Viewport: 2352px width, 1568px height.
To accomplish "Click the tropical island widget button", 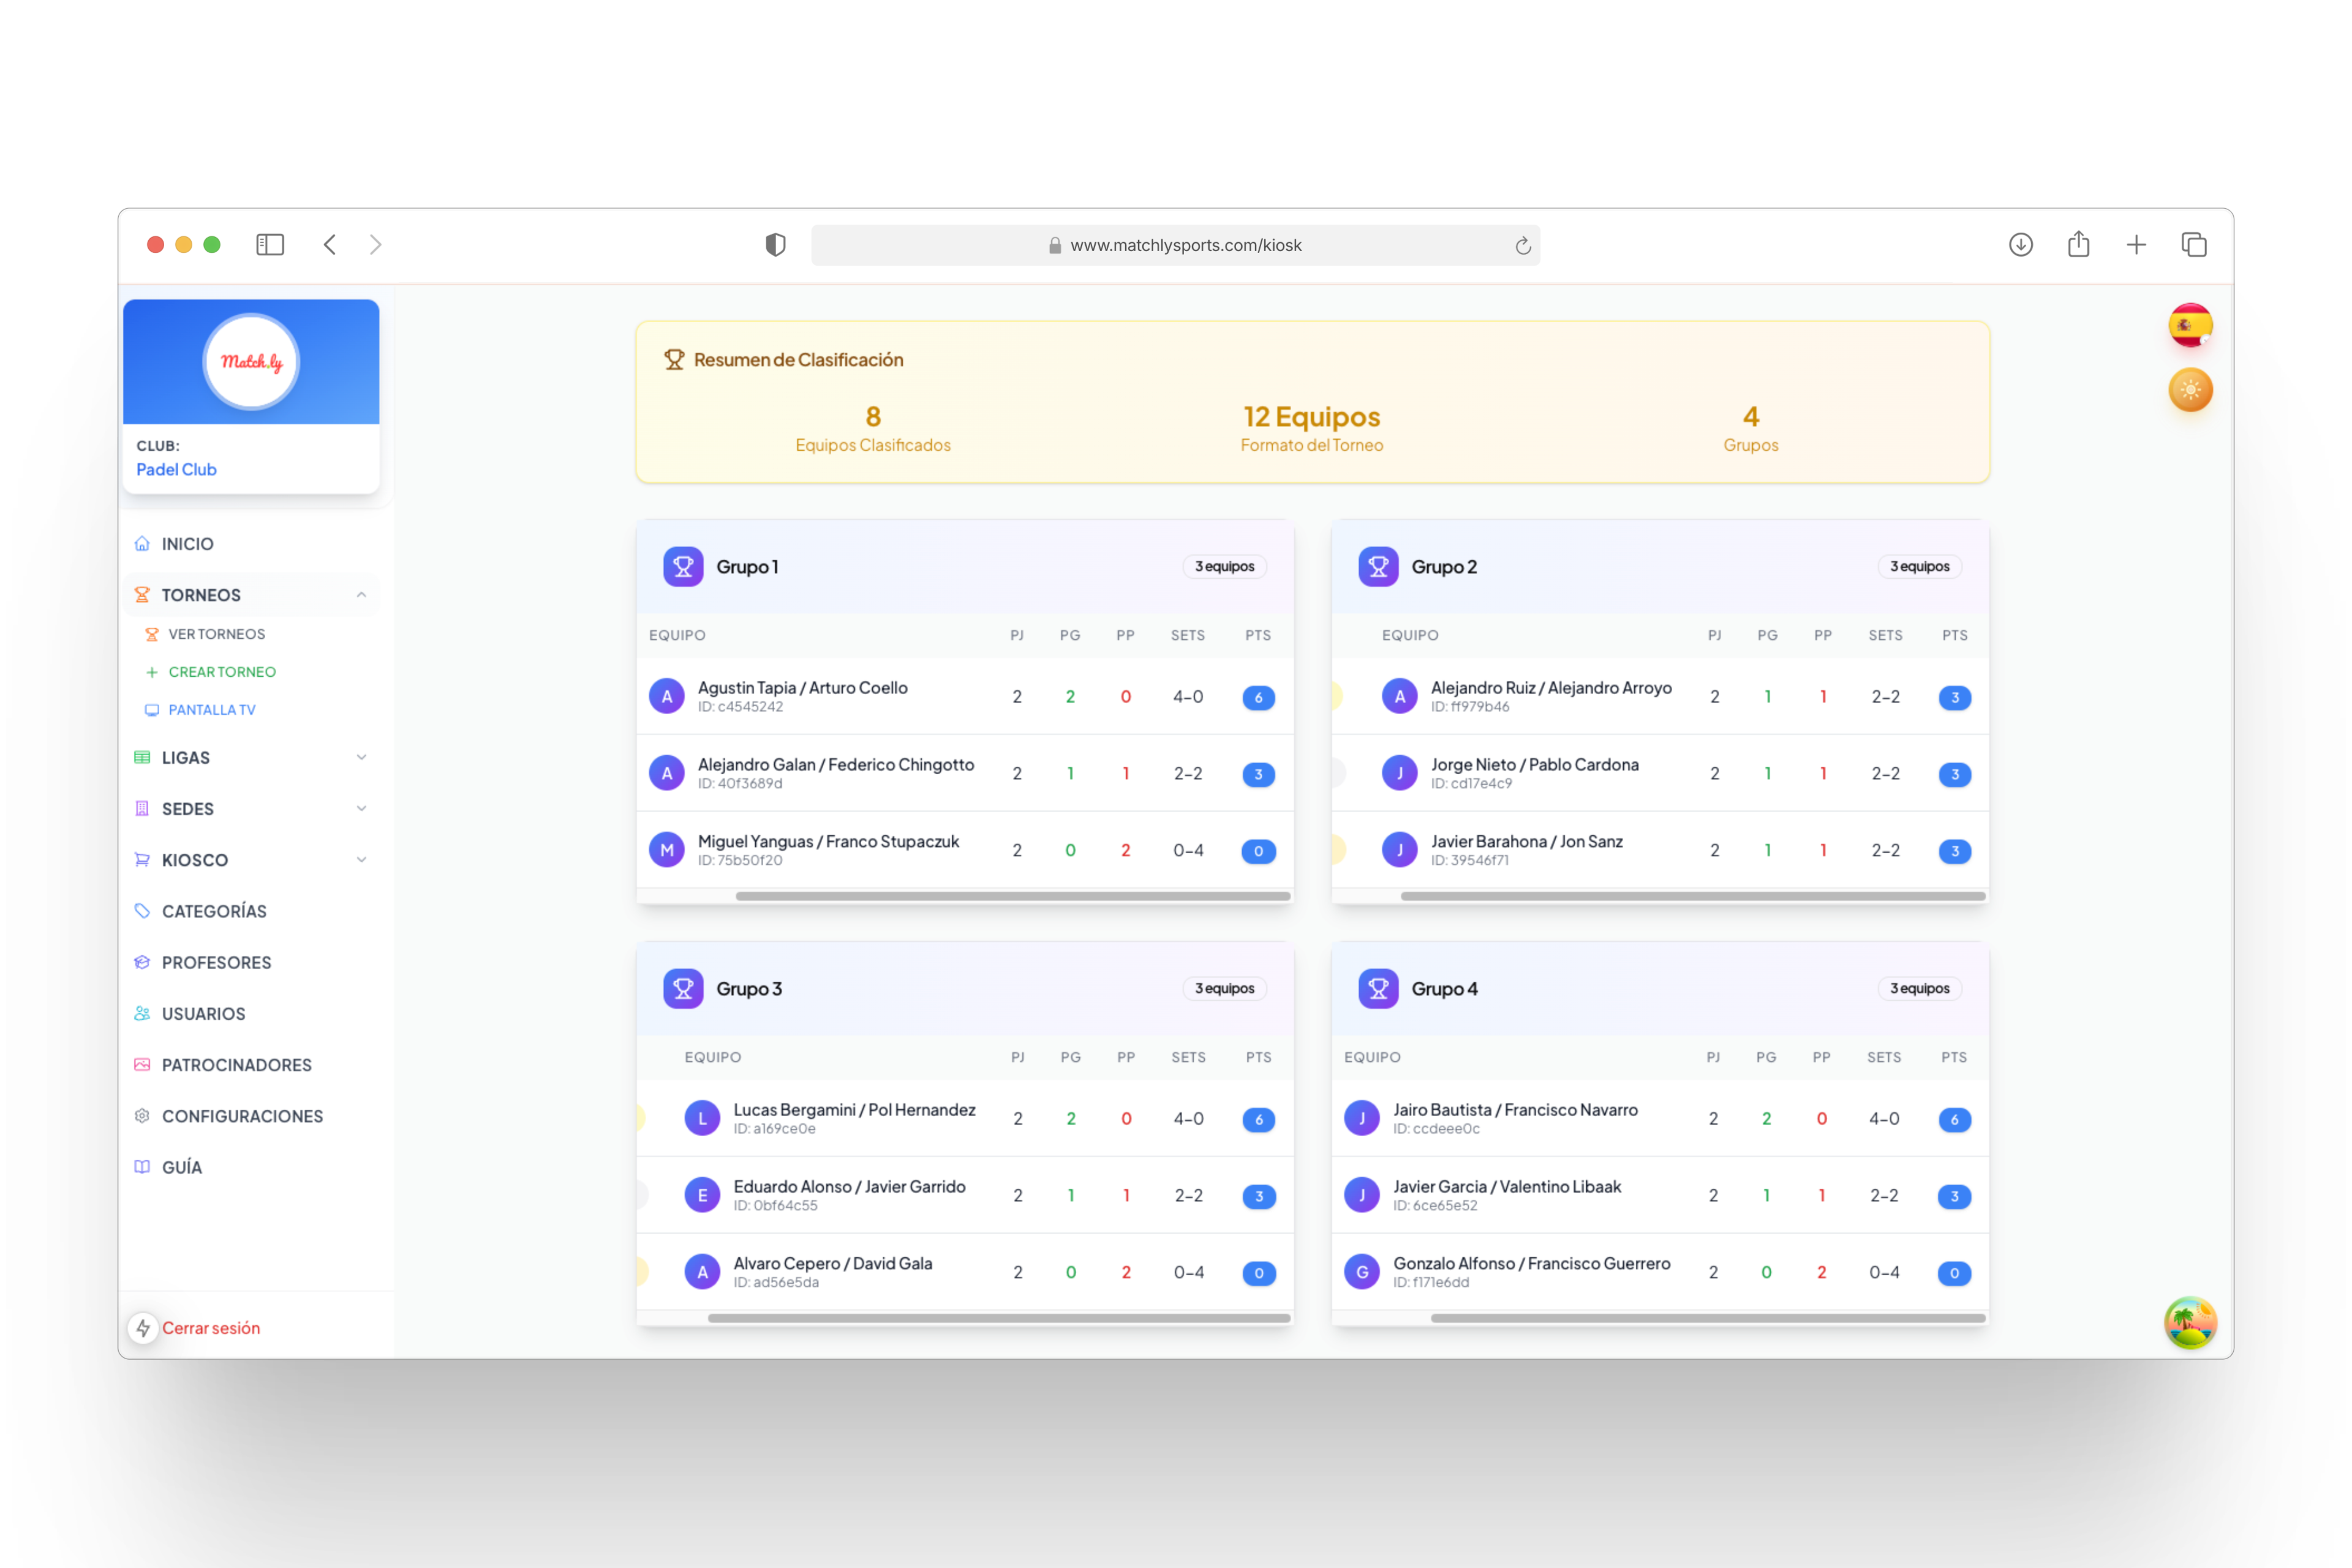I will point(2190,1323).
